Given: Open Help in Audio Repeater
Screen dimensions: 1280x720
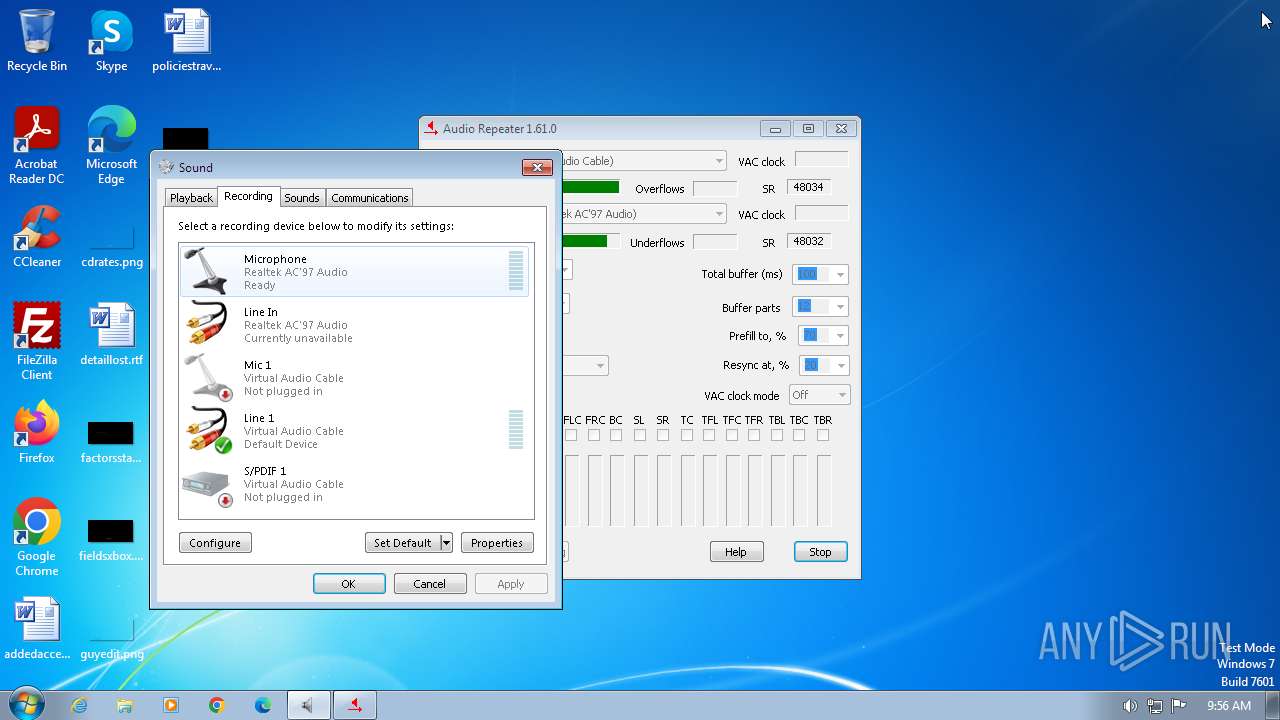Looking at the screenshot, I should (x=736, y=552).
